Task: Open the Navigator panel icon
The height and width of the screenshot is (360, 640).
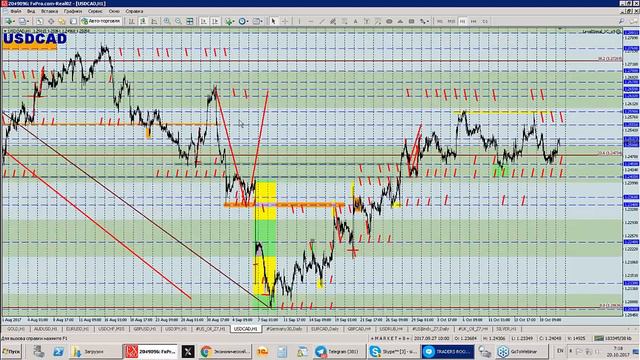Action: (x=62, y=21)
